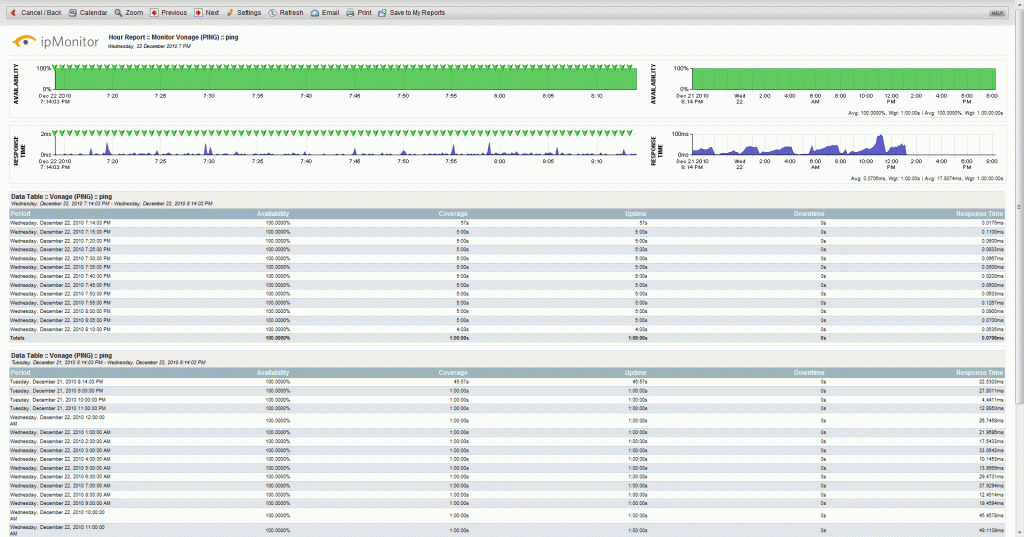This screenshot has height=537, width=1024.
Task: Click the Refresh icon
Action: (x=273, y=12)
